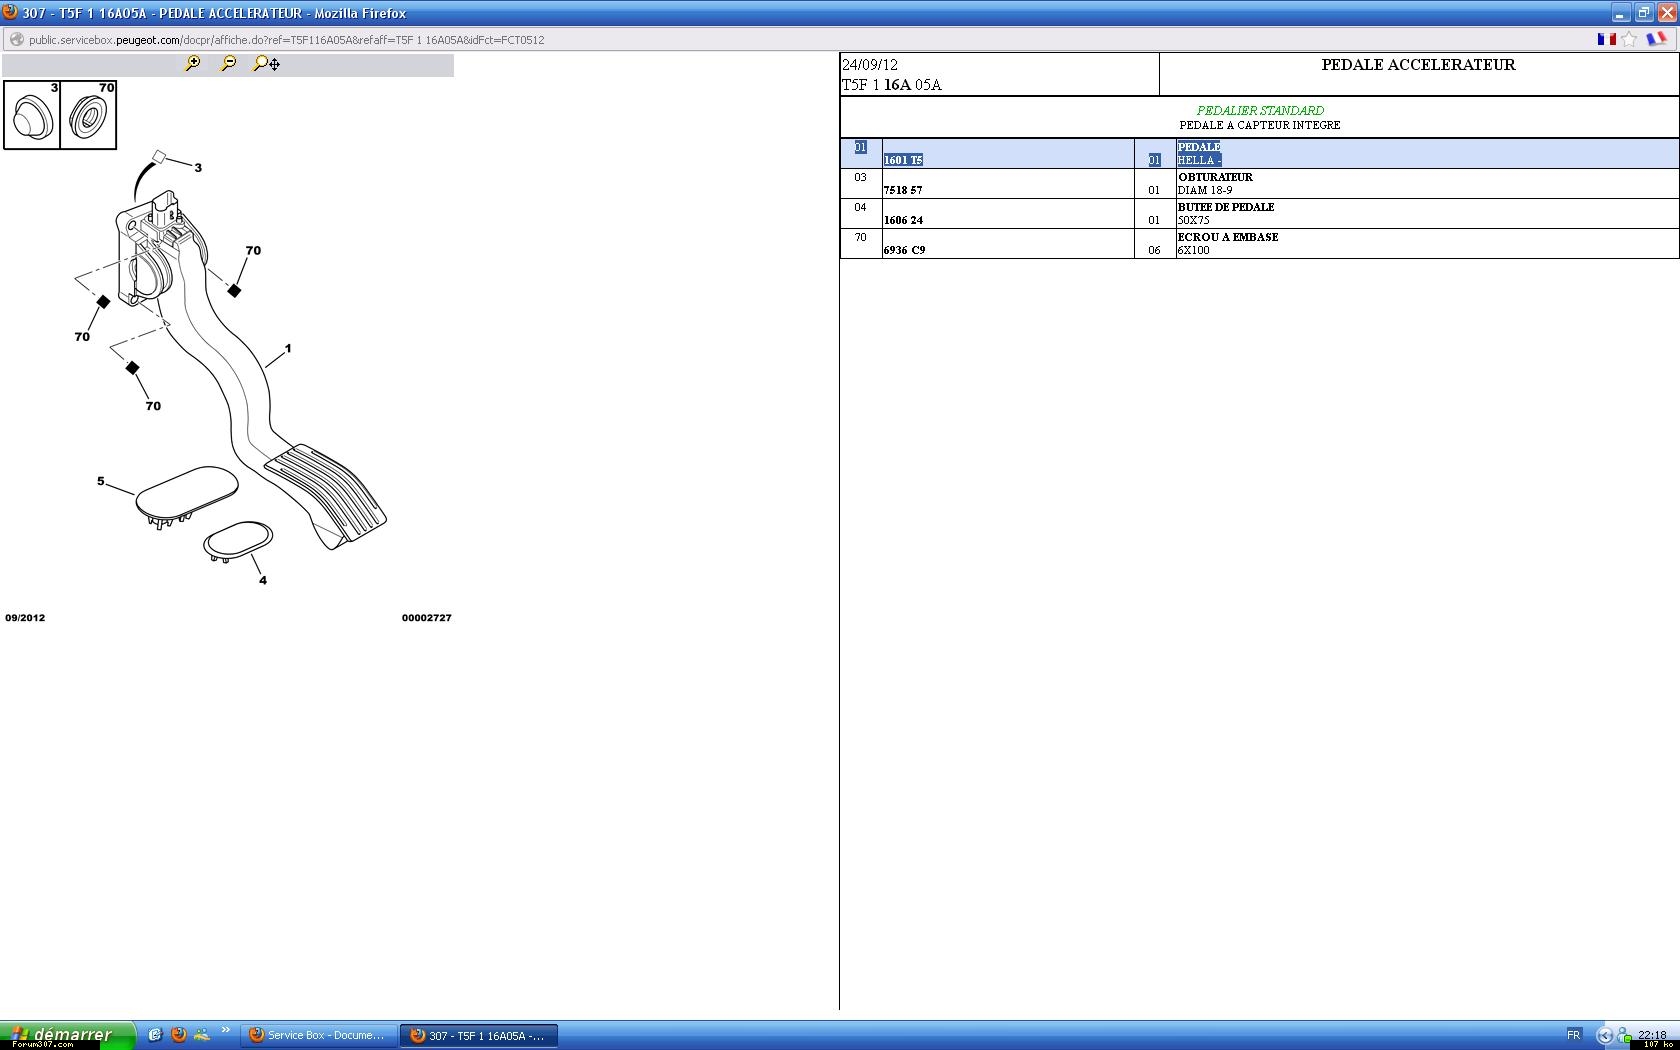Open the démarrer start menu
The width and height of the screenshot is (1680, 1050).
tap(67, 1034)
